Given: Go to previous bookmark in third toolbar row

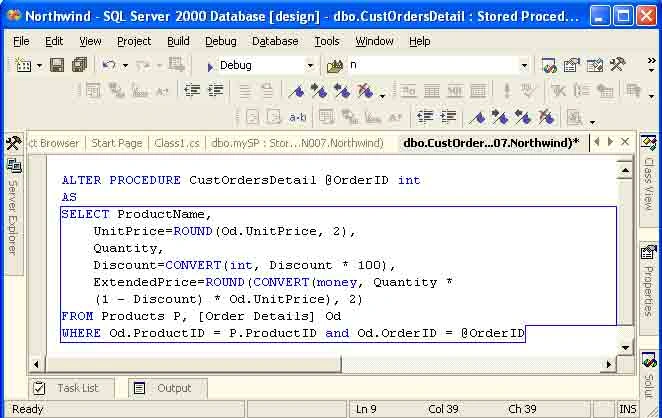Looking at the screenshot, I should [x=523, y=117].
